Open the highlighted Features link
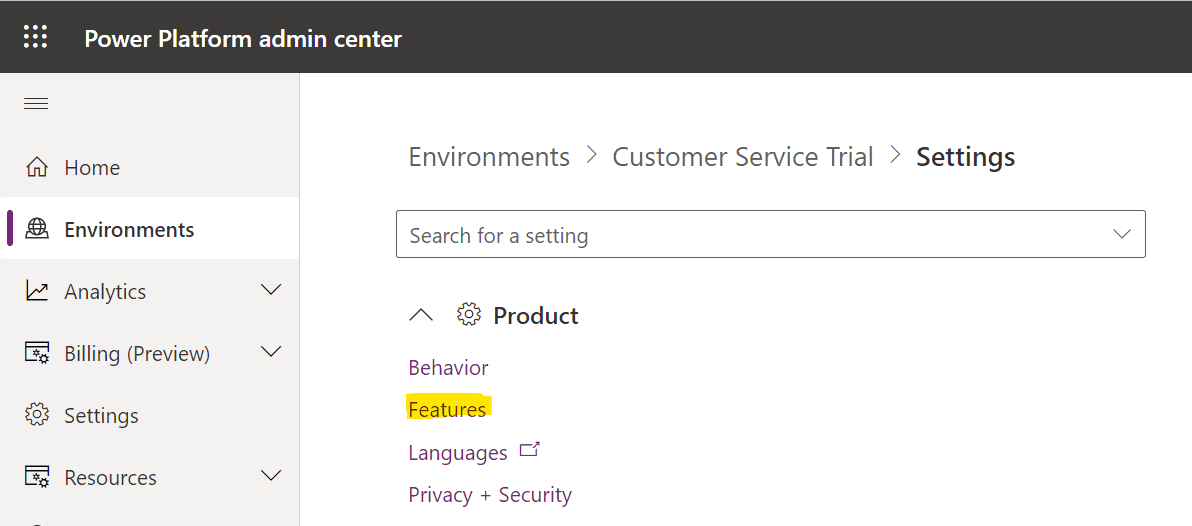This screenshot has height=526, width=1192. (x=447, y=409)
